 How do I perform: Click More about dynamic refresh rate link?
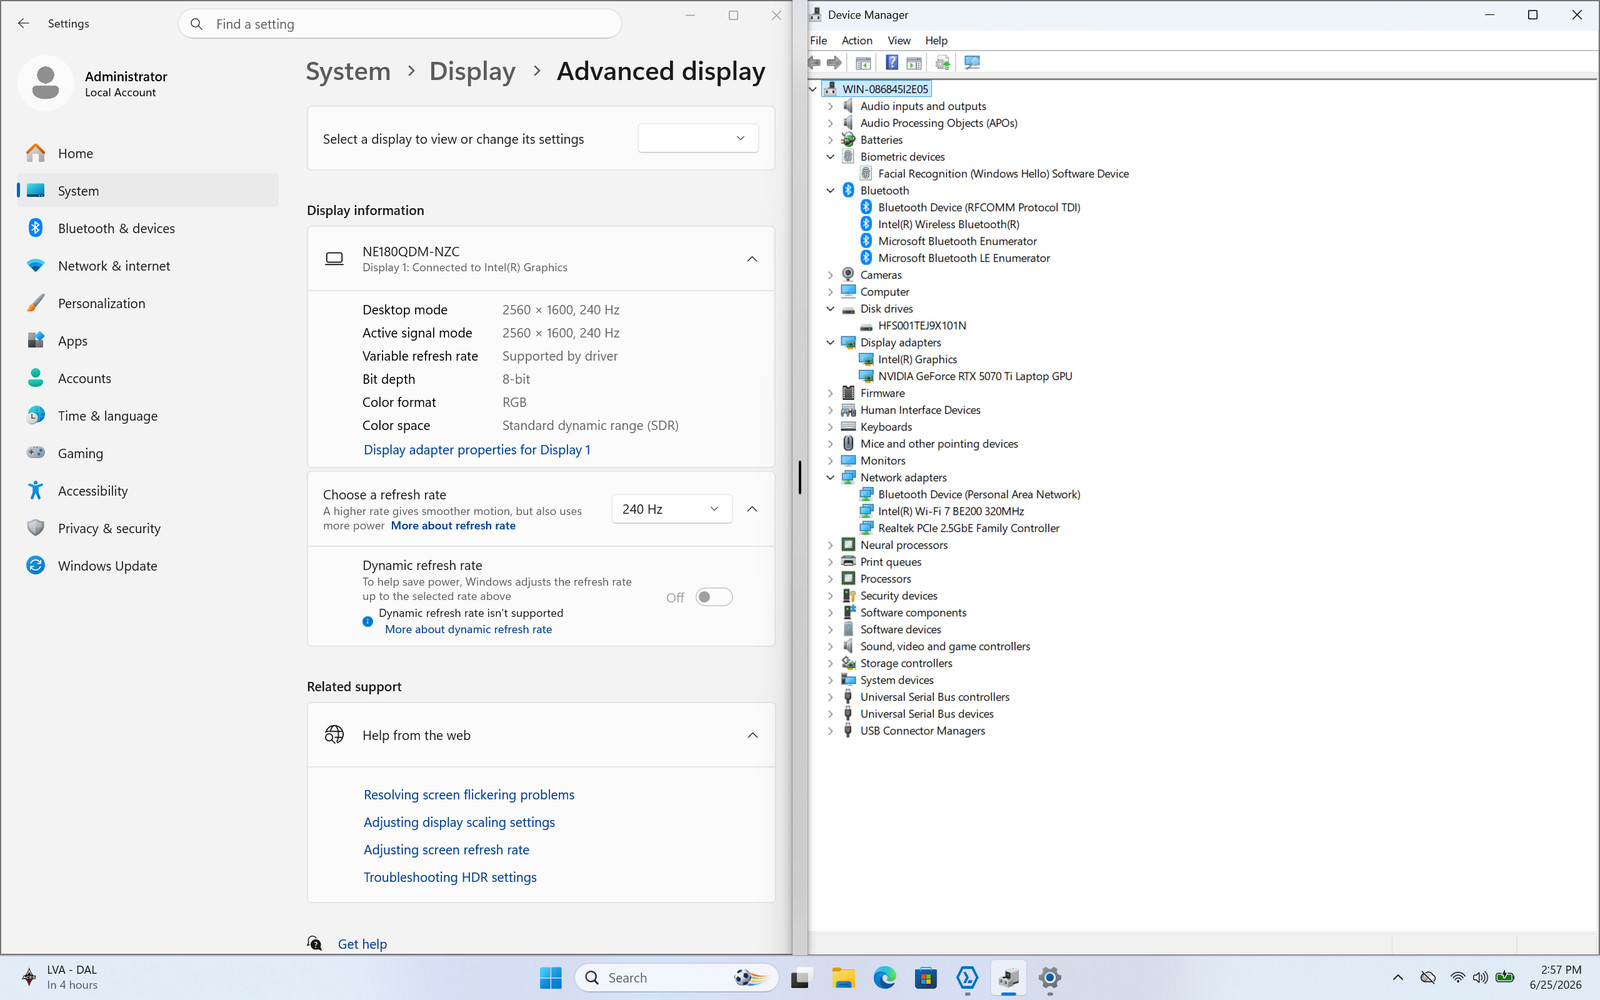pos(468,629)
